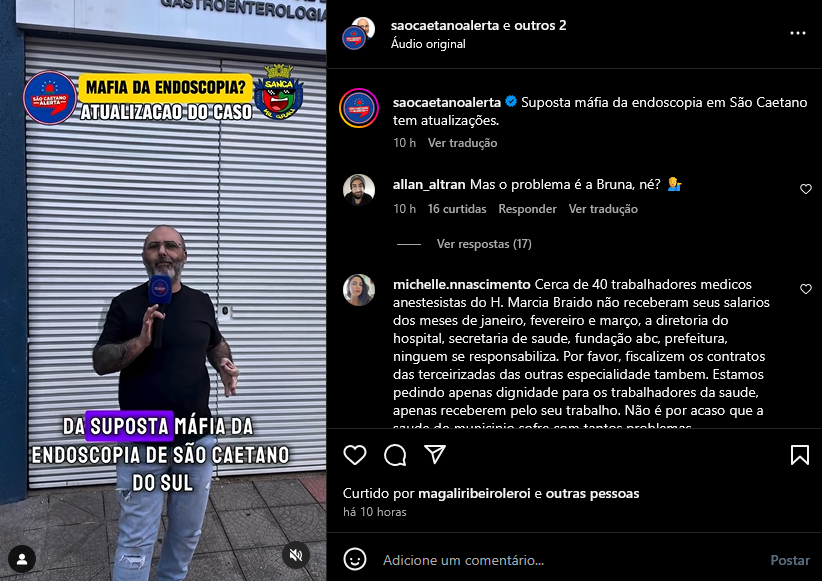The image size is (822, 581).
Task: Expand Ver respostas (17)
Action: pyautogui.click(x=484, y=244)
